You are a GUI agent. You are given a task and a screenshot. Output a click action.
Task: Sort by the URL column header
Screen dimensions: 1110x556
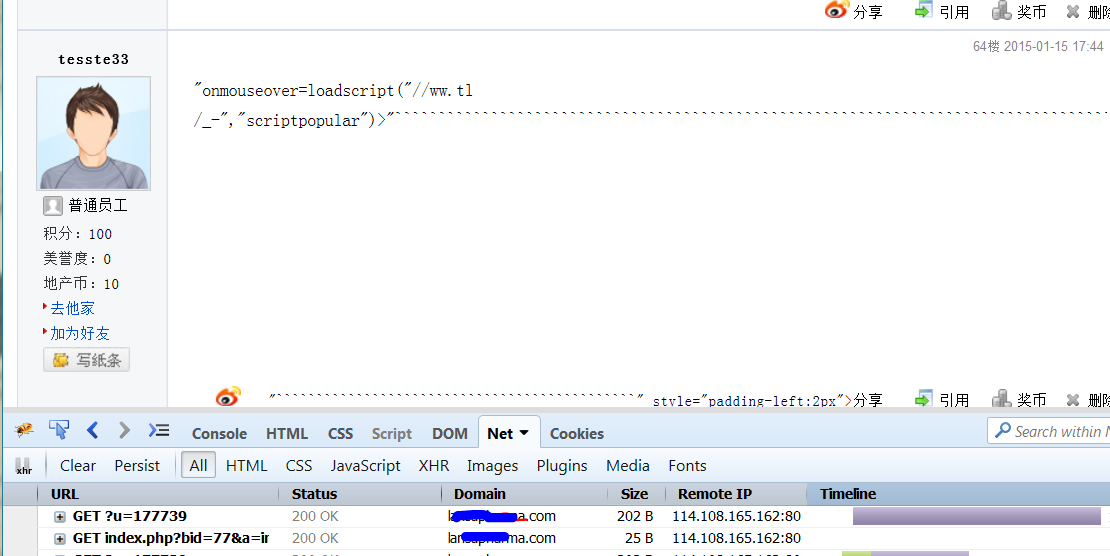point(159,494)
